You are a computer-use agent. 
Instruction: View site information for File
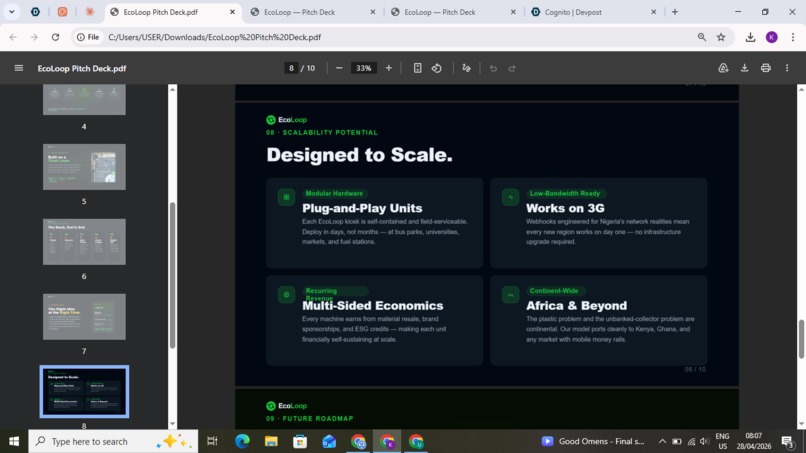pos(88,37)
